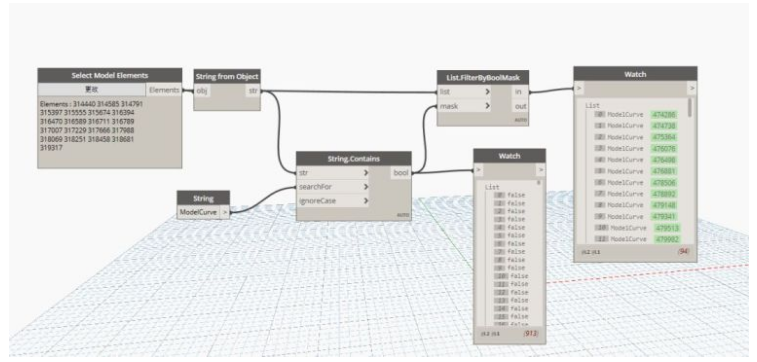Click the String node output arrow port
This screenshot has height=362, width=757.
(225, 212)
